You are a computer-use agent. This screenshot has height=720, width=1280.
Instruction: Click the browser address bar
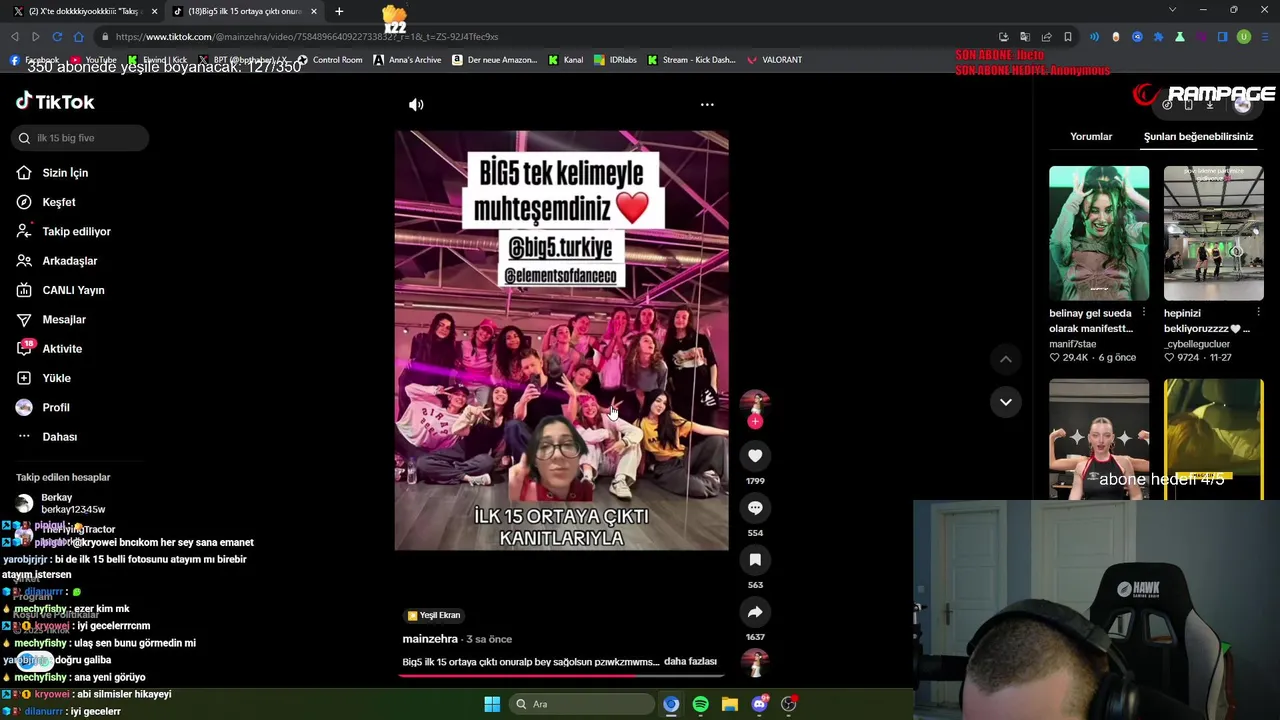coord(540,37)
